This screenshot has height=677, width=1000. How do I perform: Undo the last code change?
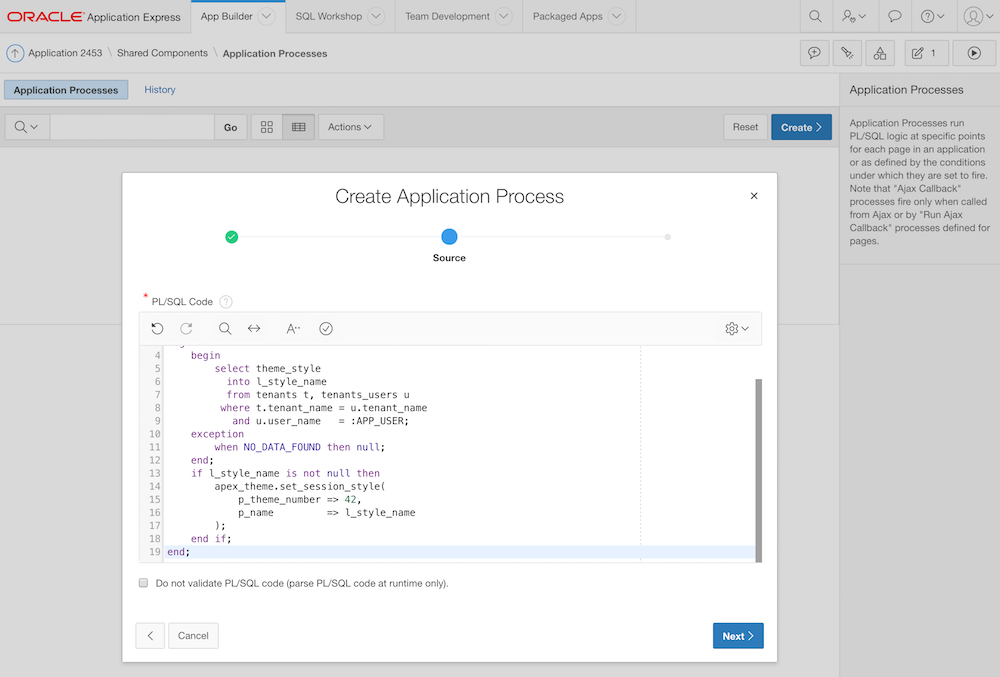coord(157,328)
